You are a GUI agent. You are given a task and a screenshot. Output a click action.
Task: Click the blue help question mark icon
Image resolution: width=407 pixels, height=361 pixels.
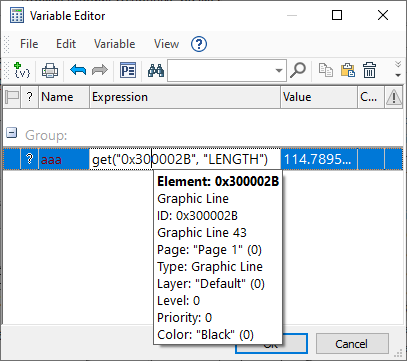pos(199,44)
